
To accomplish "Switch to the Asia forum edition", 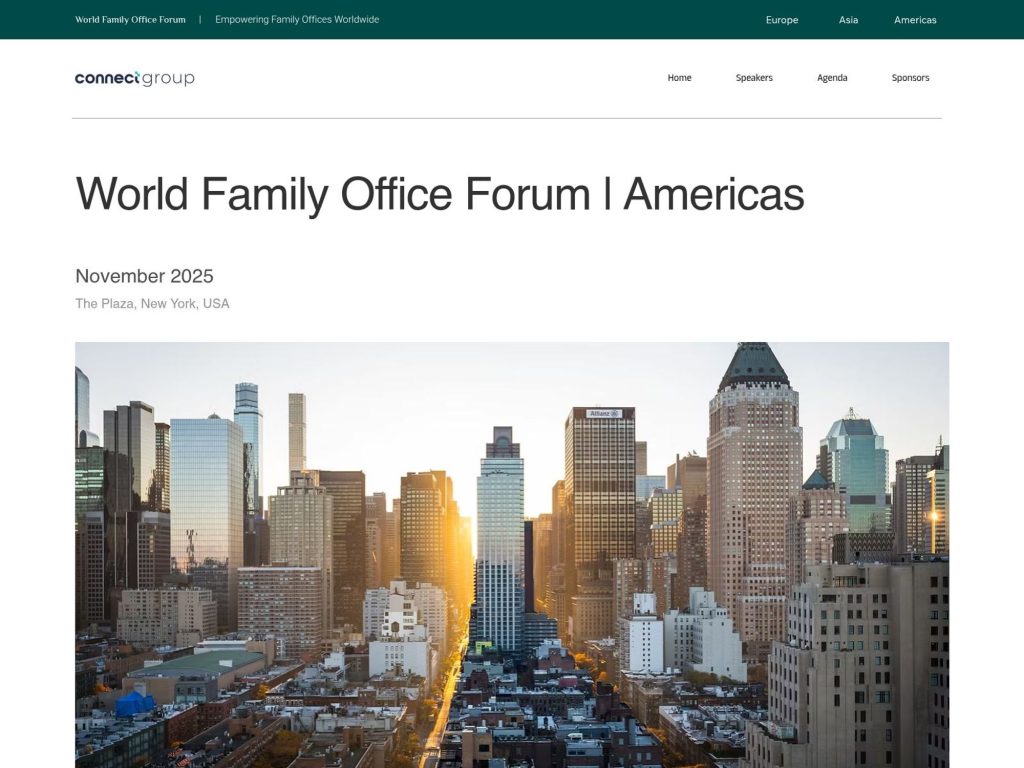I will pos(847,19).
